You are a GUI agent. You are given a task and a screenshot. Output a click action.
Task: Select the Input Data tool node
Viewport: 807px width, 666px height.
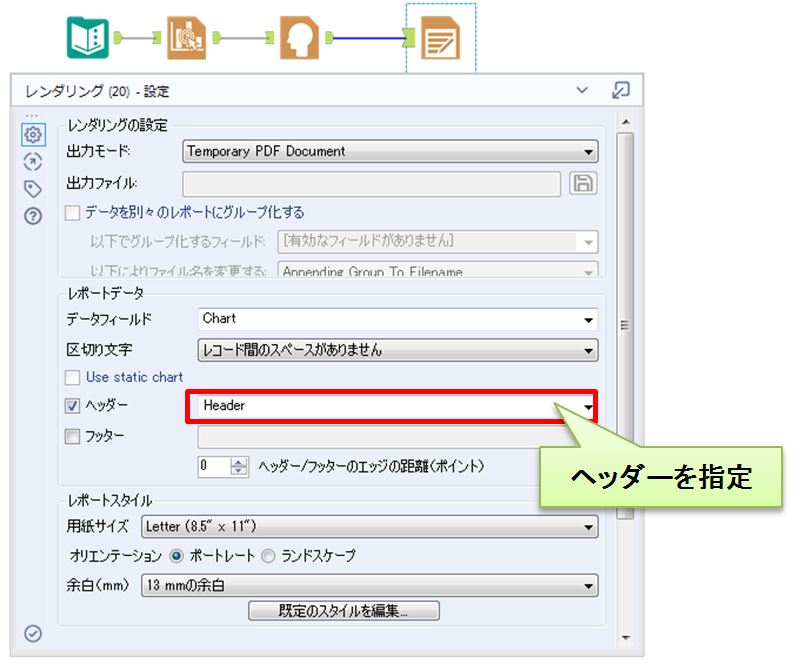(x=87, y=37)
